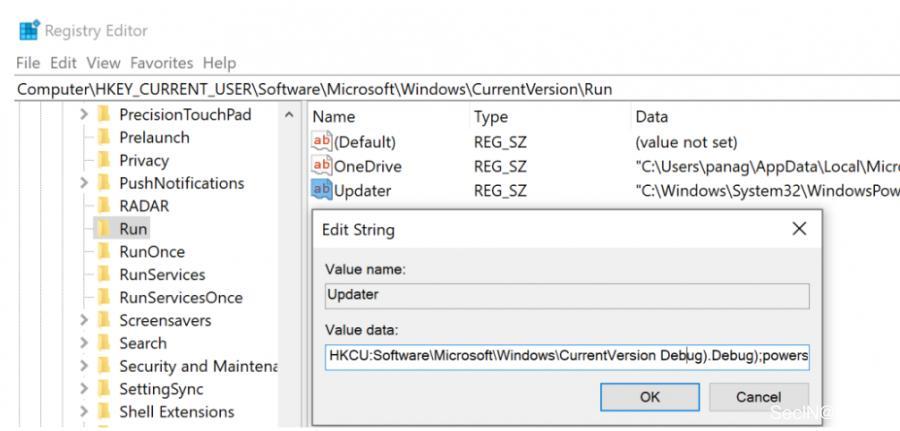Select the RunServicesOnce folder icon
The image size is (900, 431).
click(103, 297)
